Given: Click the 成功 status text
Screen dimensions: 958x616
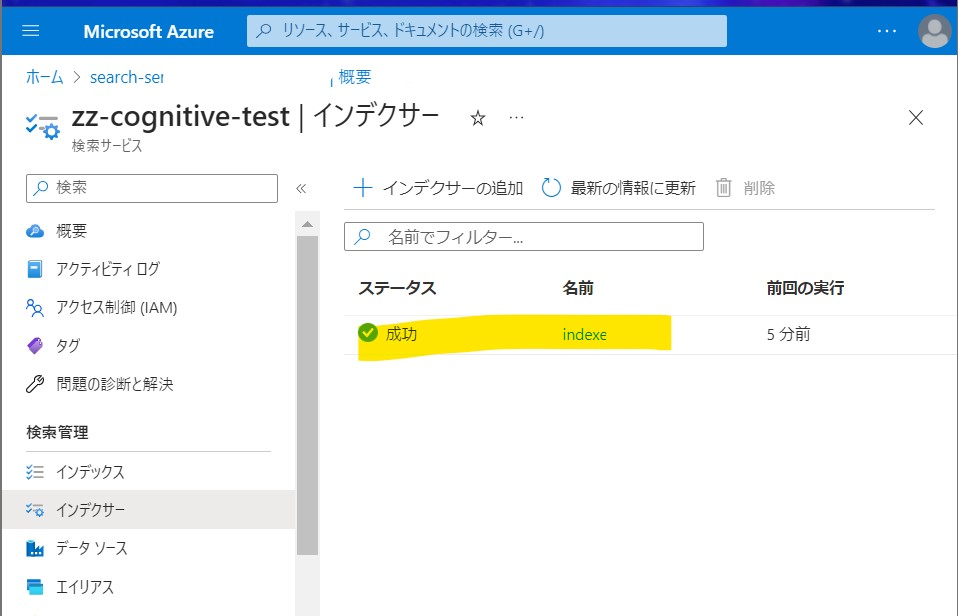Looking at the screenshot, I should tap(401, 334).
